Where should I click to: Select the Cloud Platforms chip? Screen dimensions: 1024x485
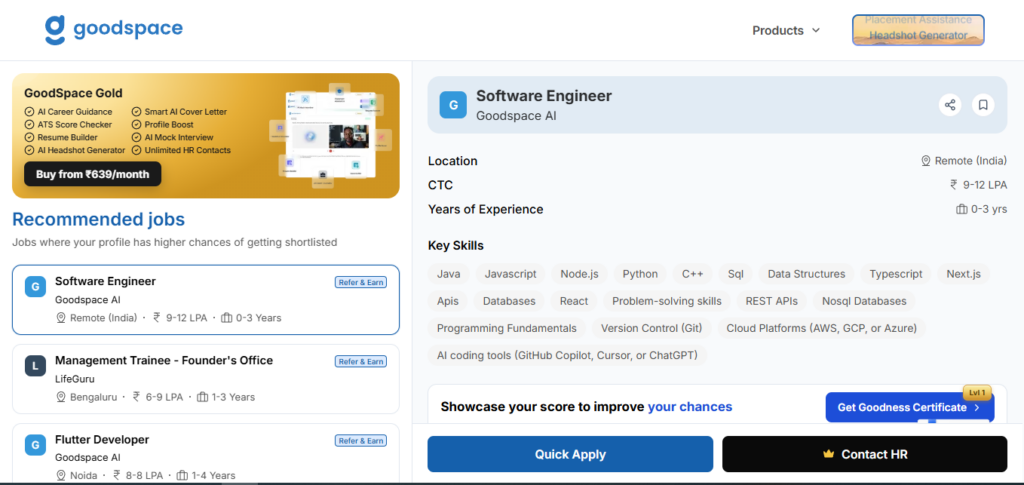tap(822, 328)
